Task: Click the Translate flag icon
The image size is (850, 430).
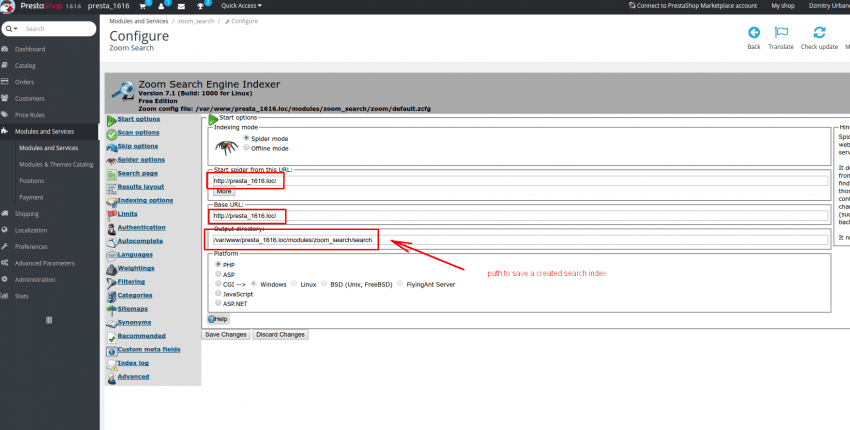Action: point(781,33)
